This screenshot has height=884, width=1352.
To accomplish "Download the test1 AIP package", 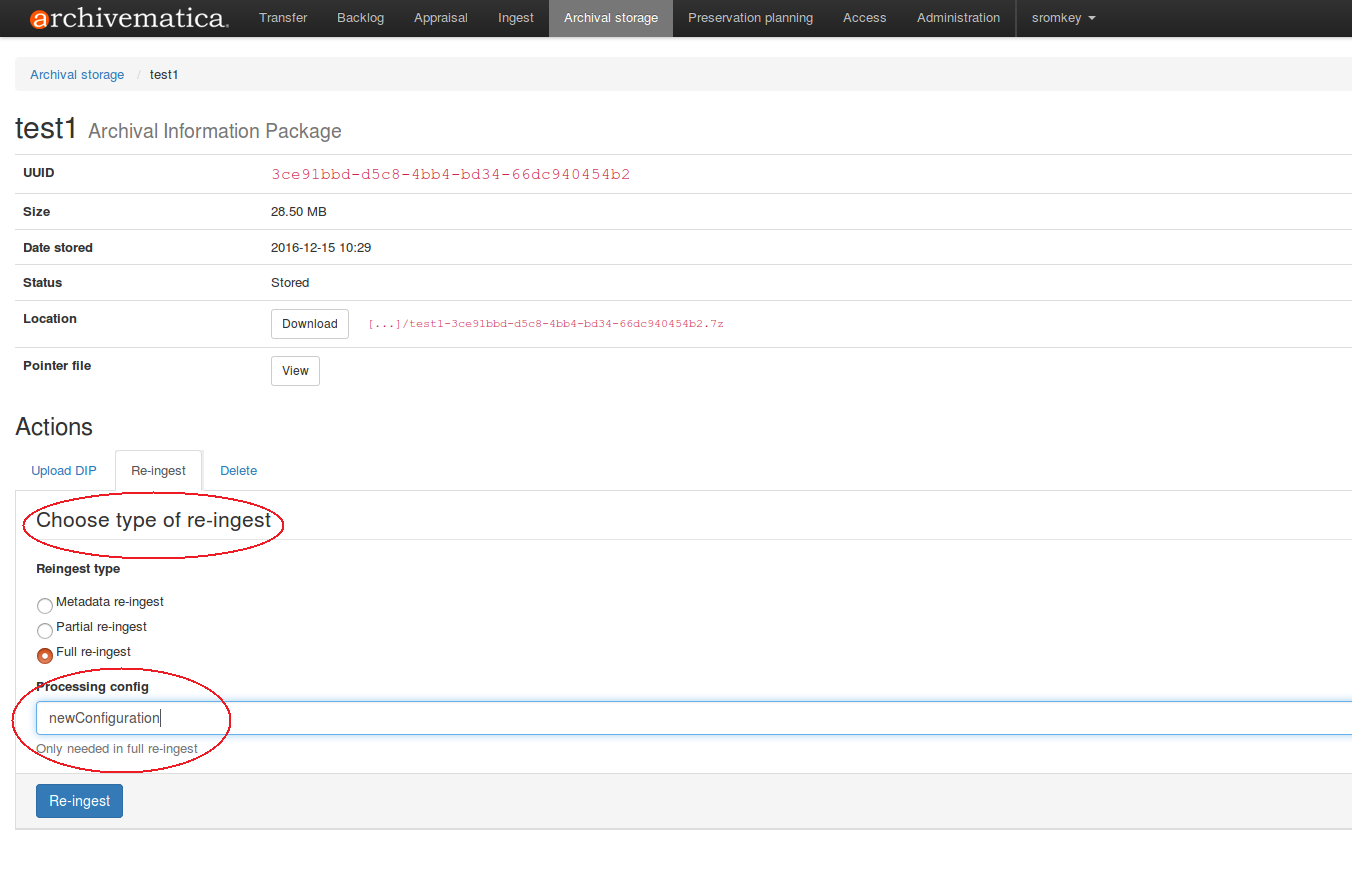I will [x=310, y=324].
